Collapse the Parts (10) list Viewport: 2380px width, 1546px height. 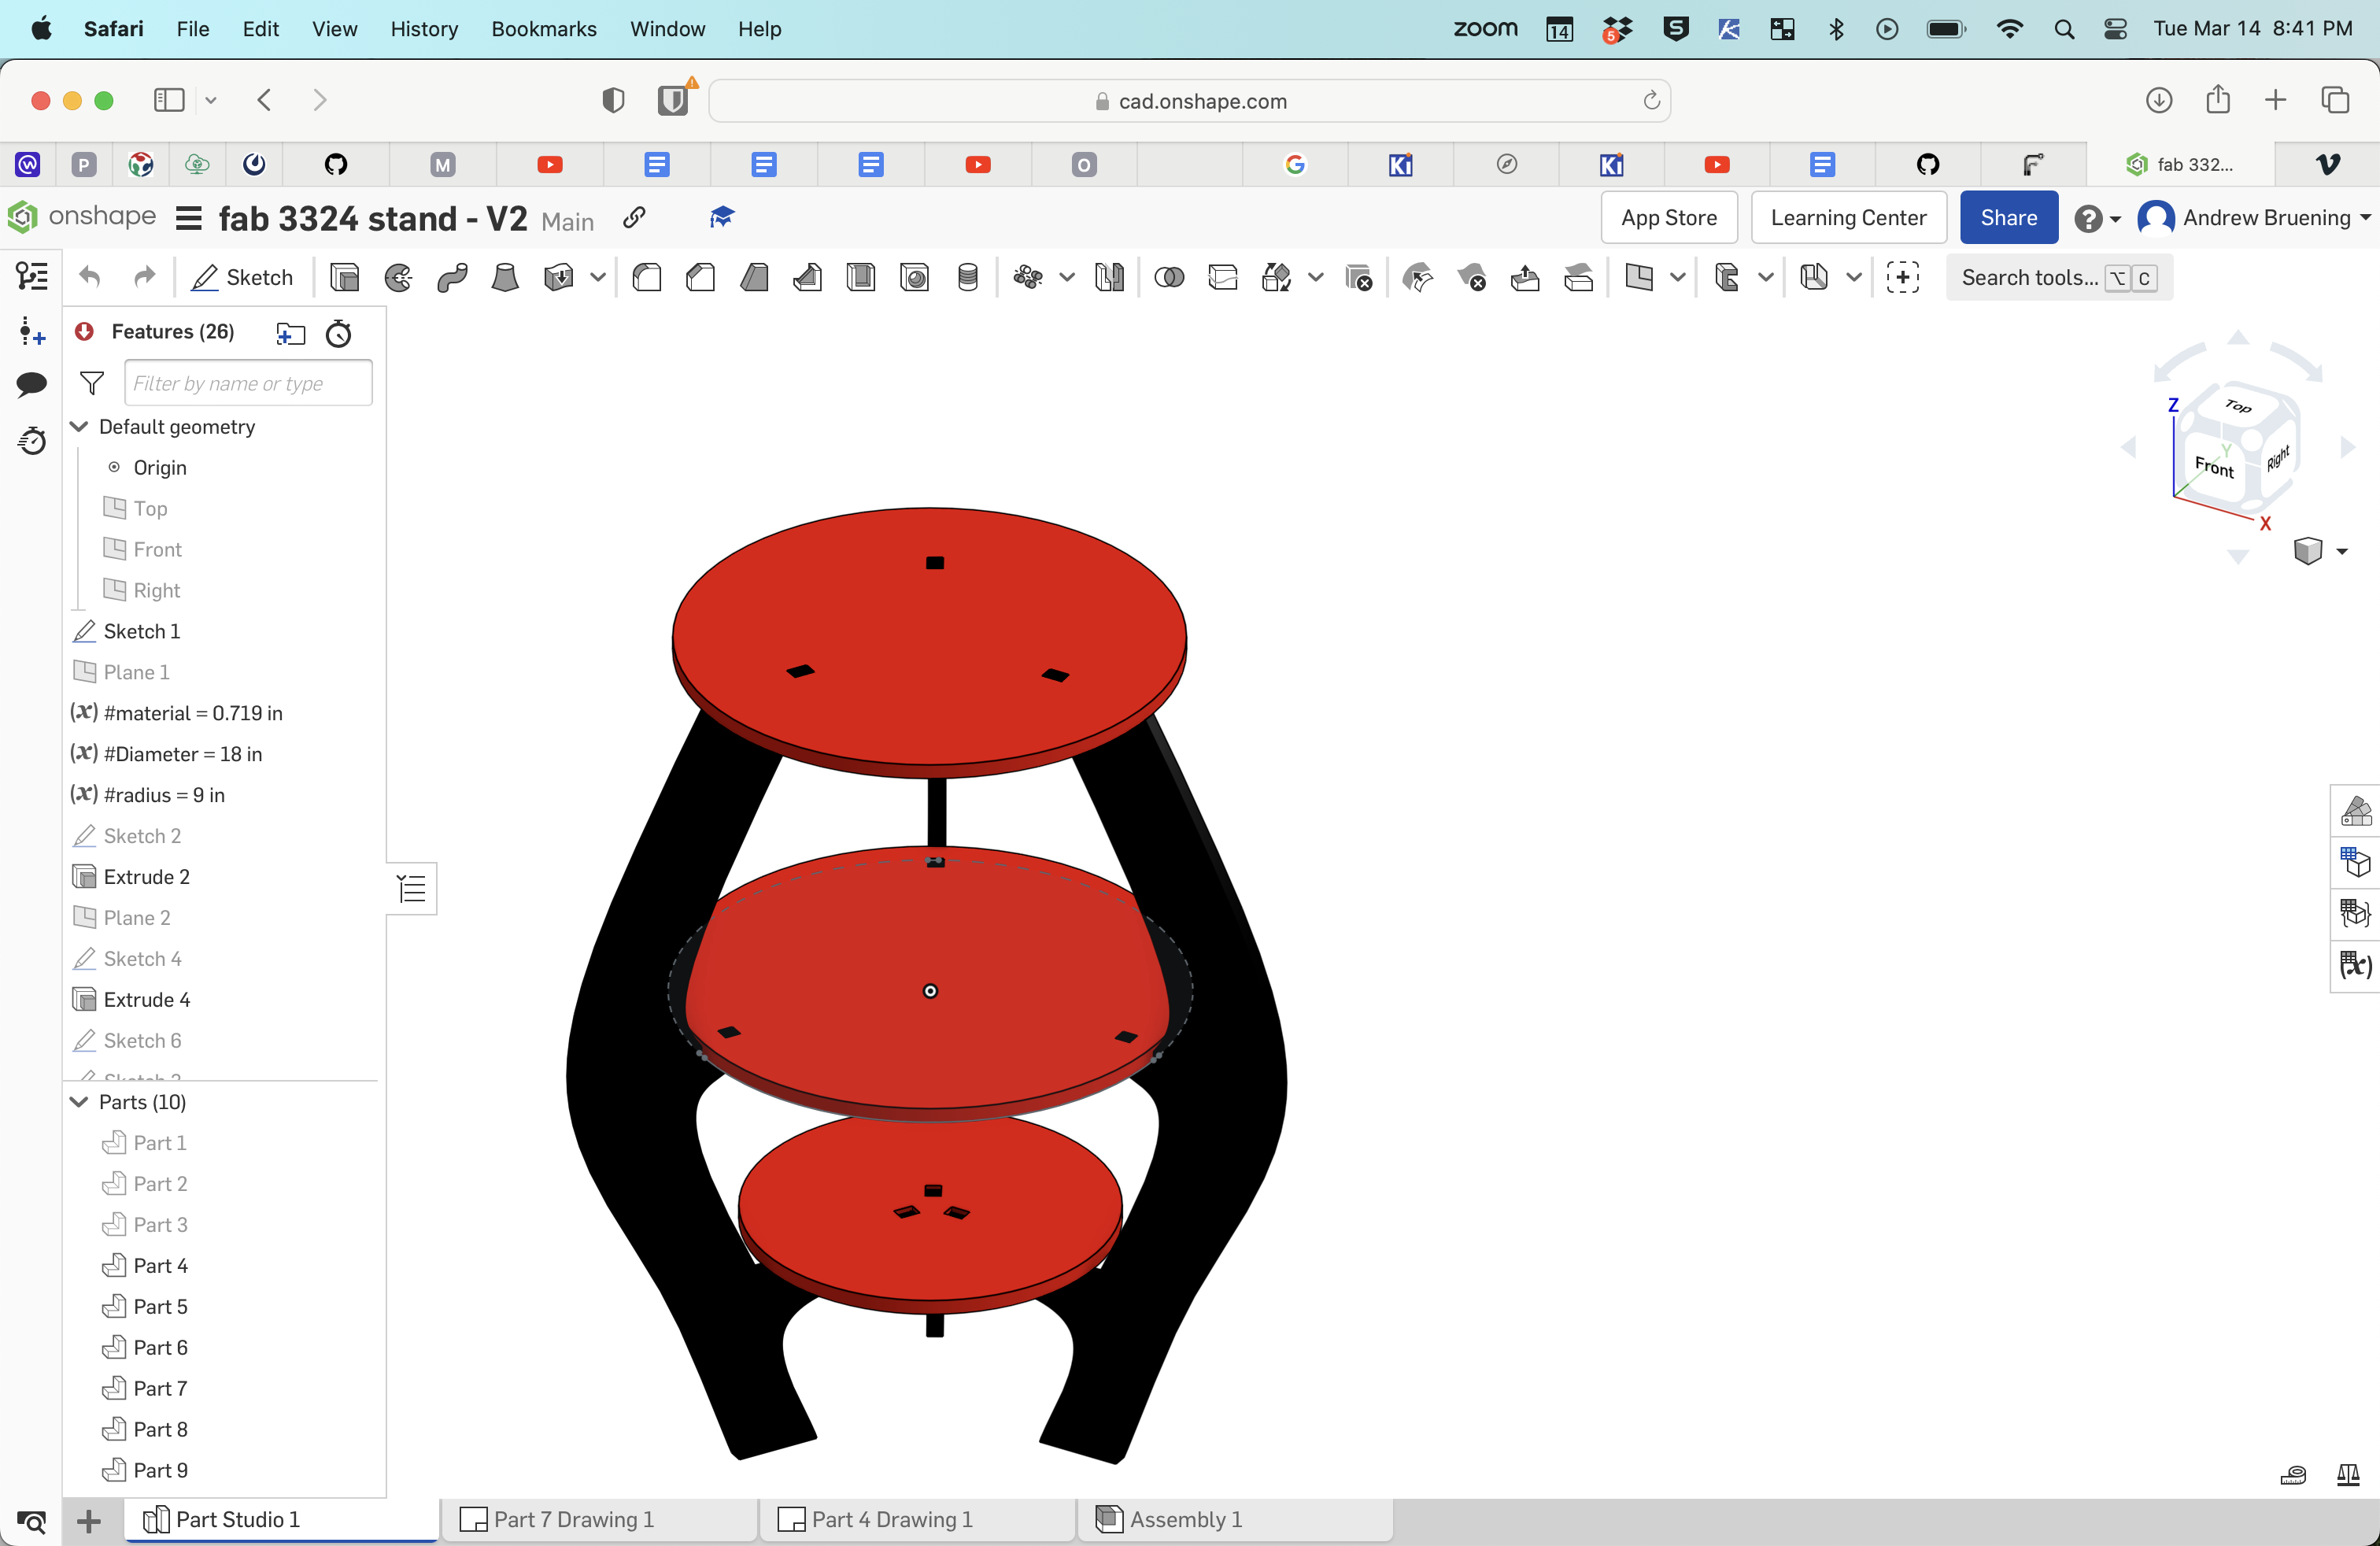click(79, 1101)
